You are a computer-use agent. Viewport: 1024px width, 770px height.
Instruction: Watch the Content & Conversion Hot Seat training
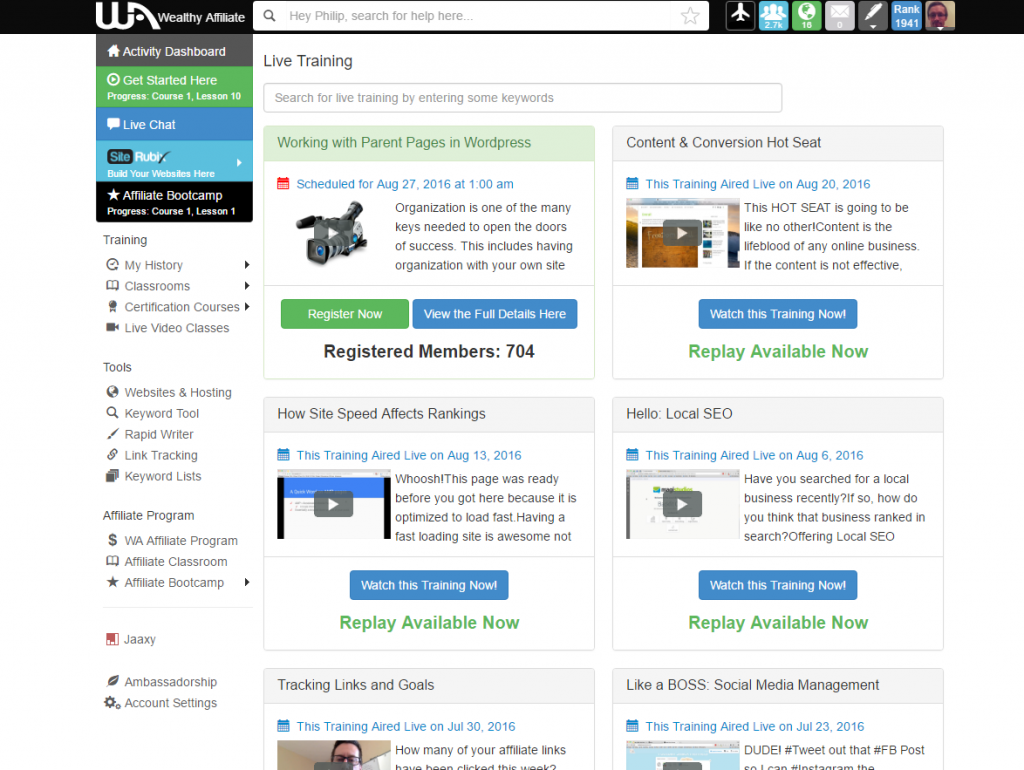click(x=778, y=314)
